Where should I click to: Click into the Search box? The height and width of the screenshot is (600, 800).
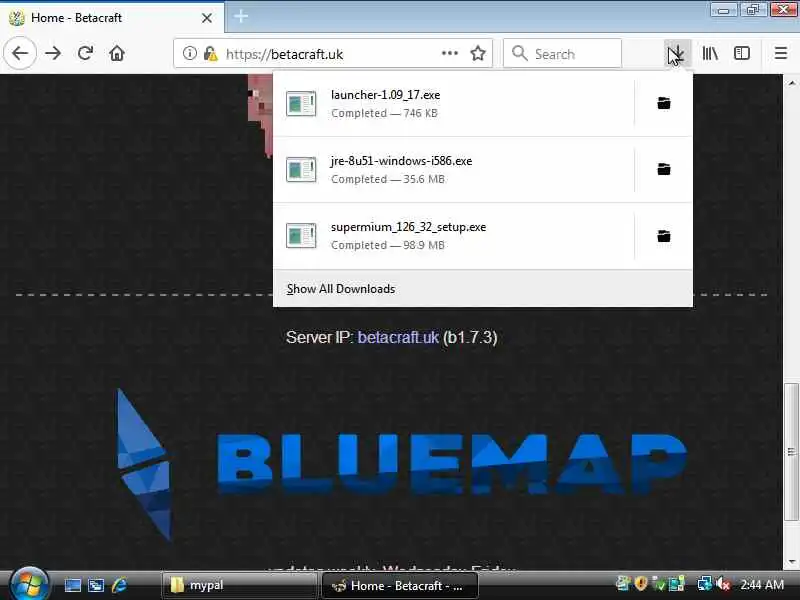point(562,53)
